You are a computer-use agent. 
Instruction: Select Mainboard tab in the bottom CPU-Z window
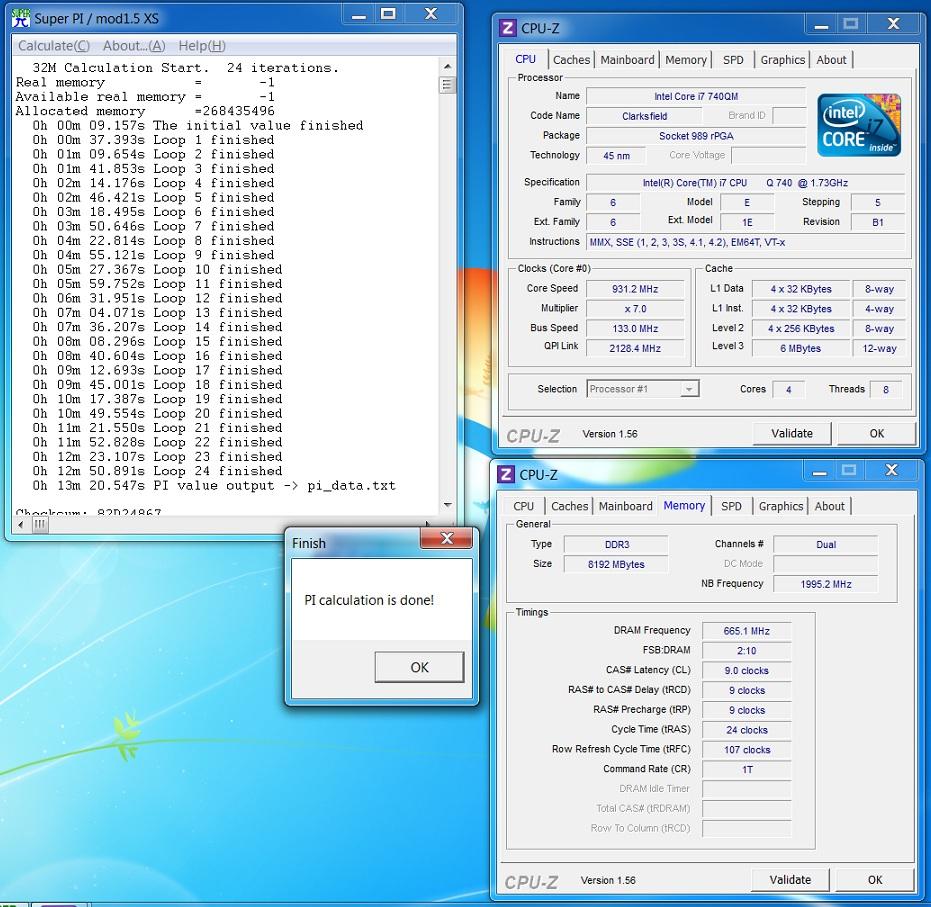[625, 506]
